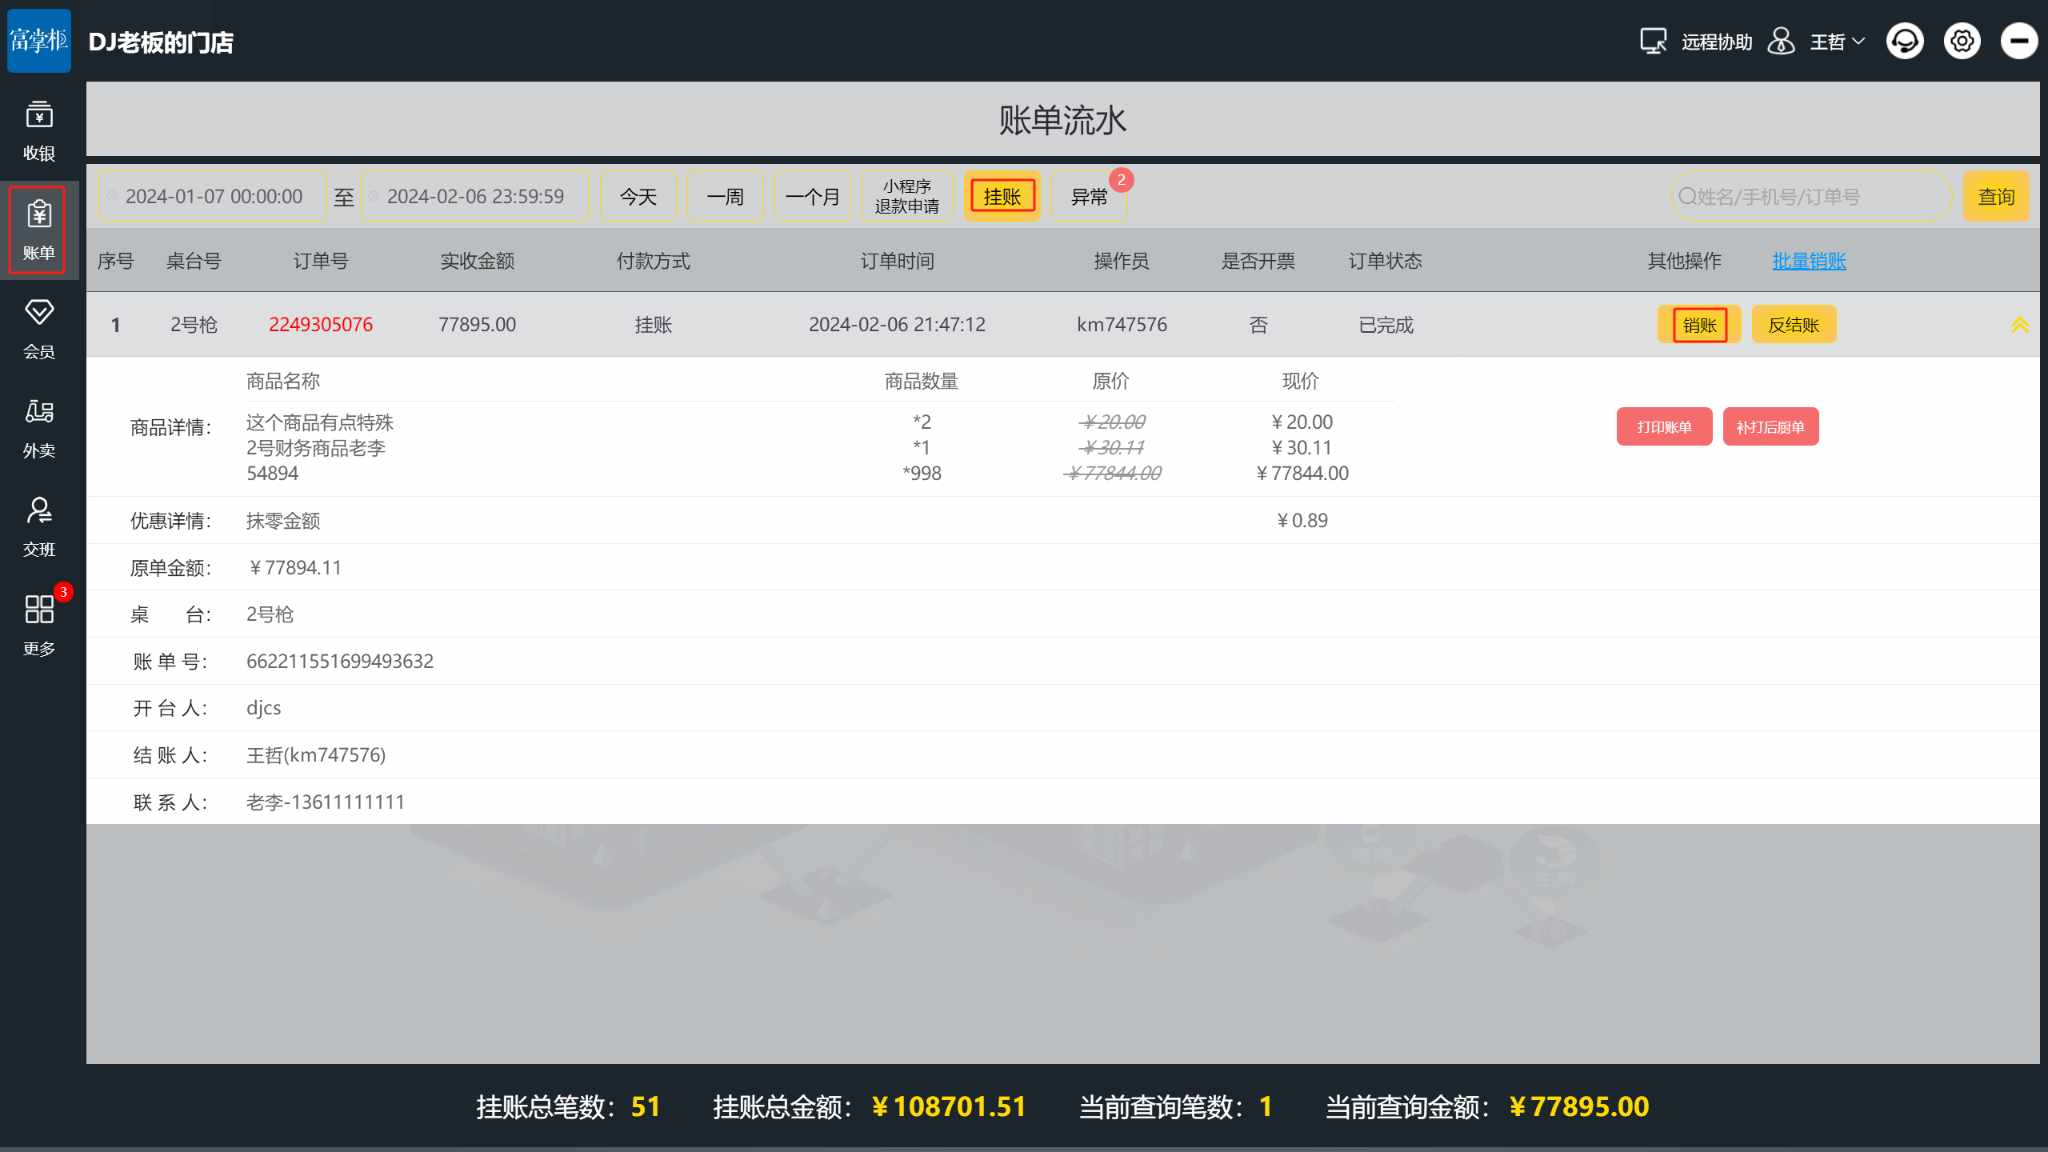Open the 账单 bills sidebar icon
This screenshot has height=1152, width=2048.
tap(39, 230)
